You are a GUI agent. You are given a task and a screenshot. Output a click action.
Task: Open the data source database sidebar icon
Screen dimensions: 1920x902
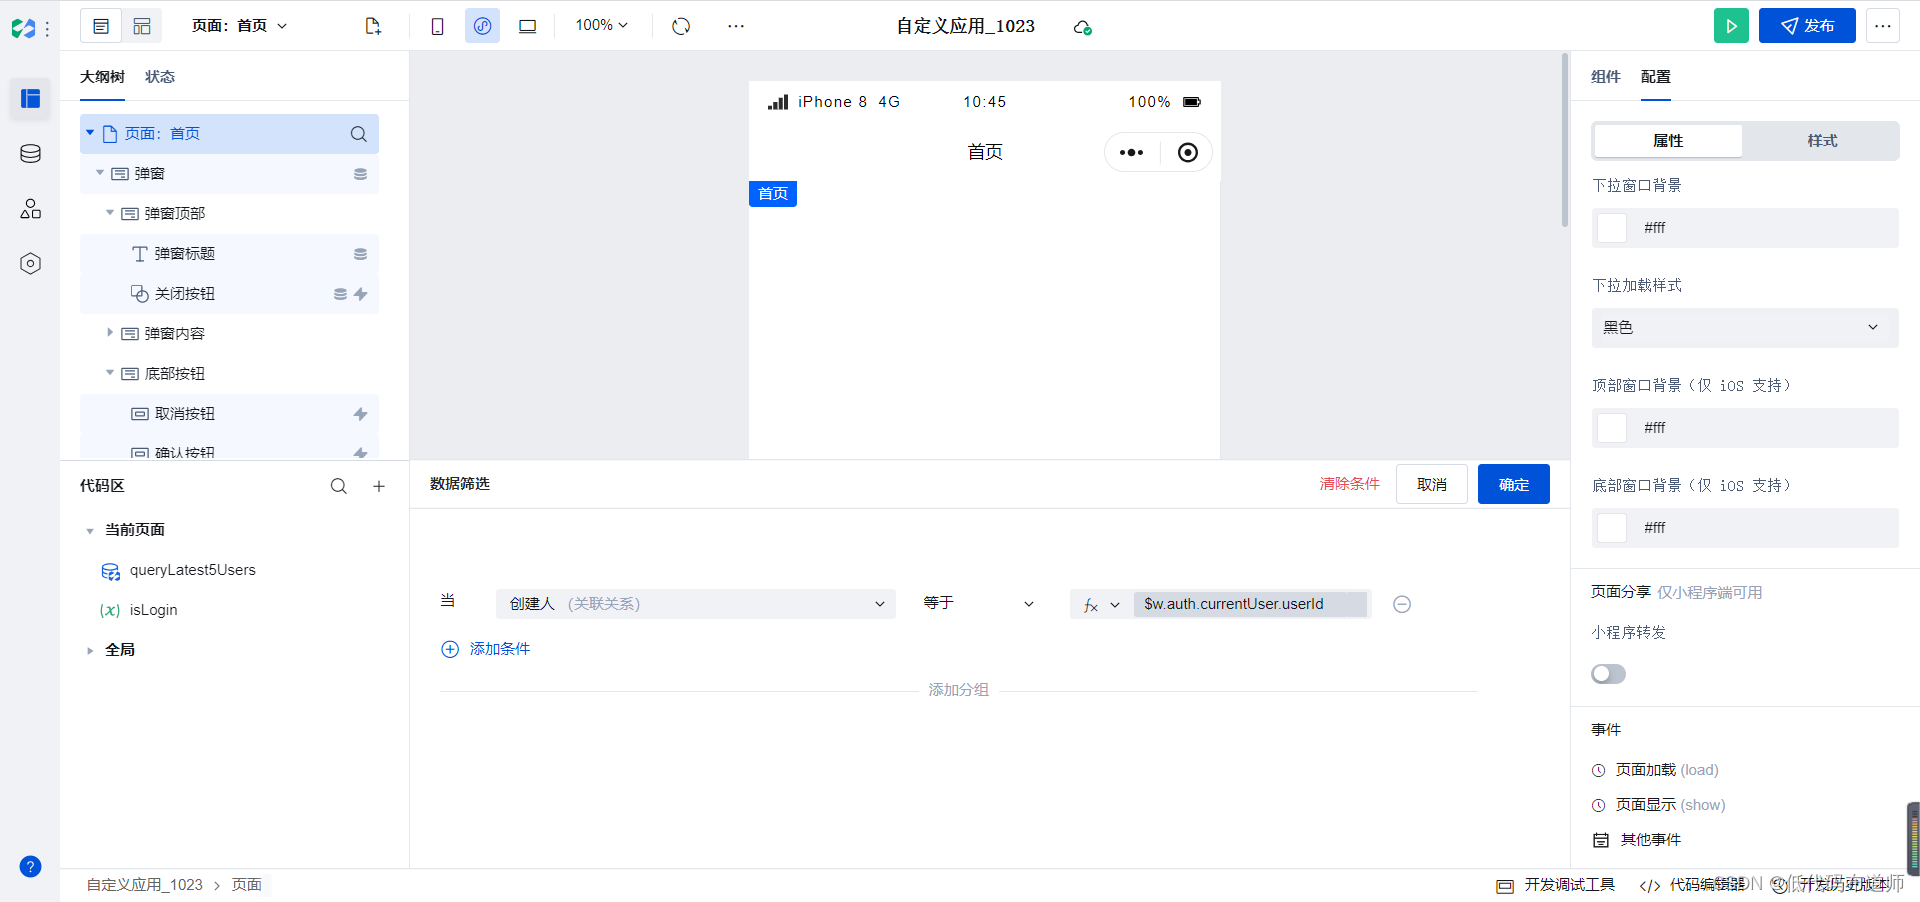(x=30, y=154)
